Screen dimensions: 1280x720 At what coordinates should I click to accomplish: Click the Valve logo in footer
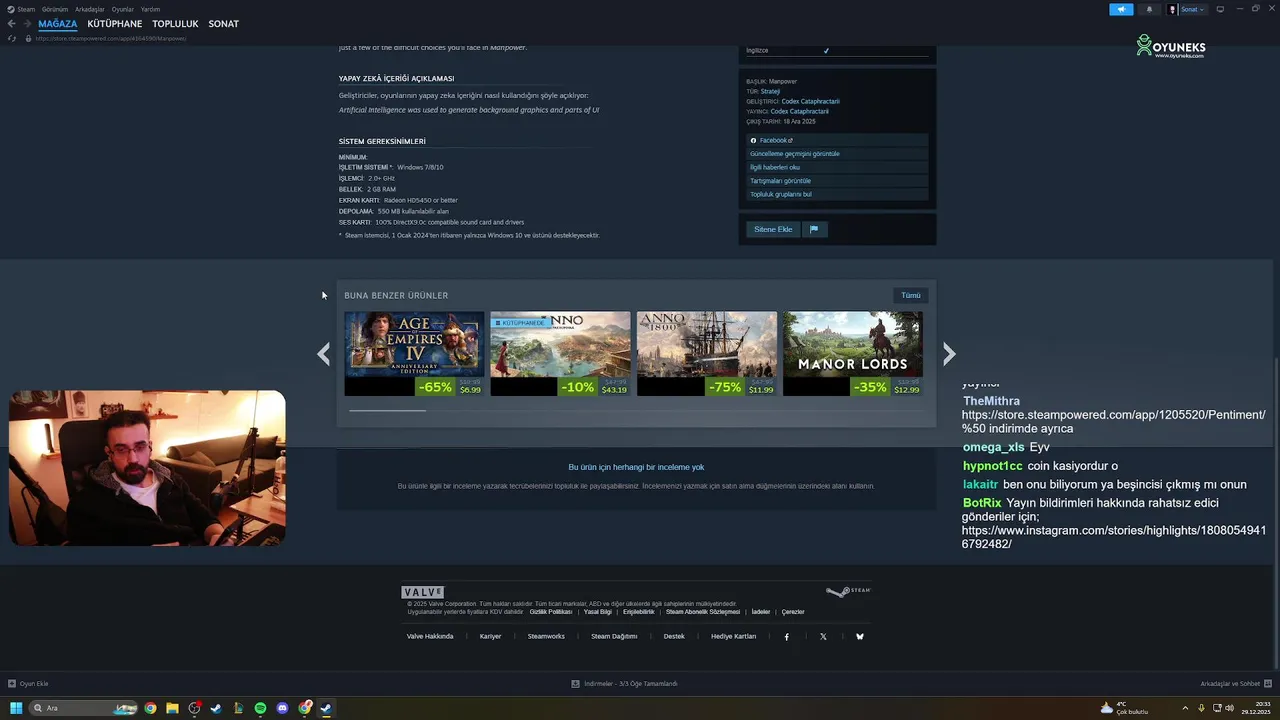pyautogui.click(x=422, y=592)
